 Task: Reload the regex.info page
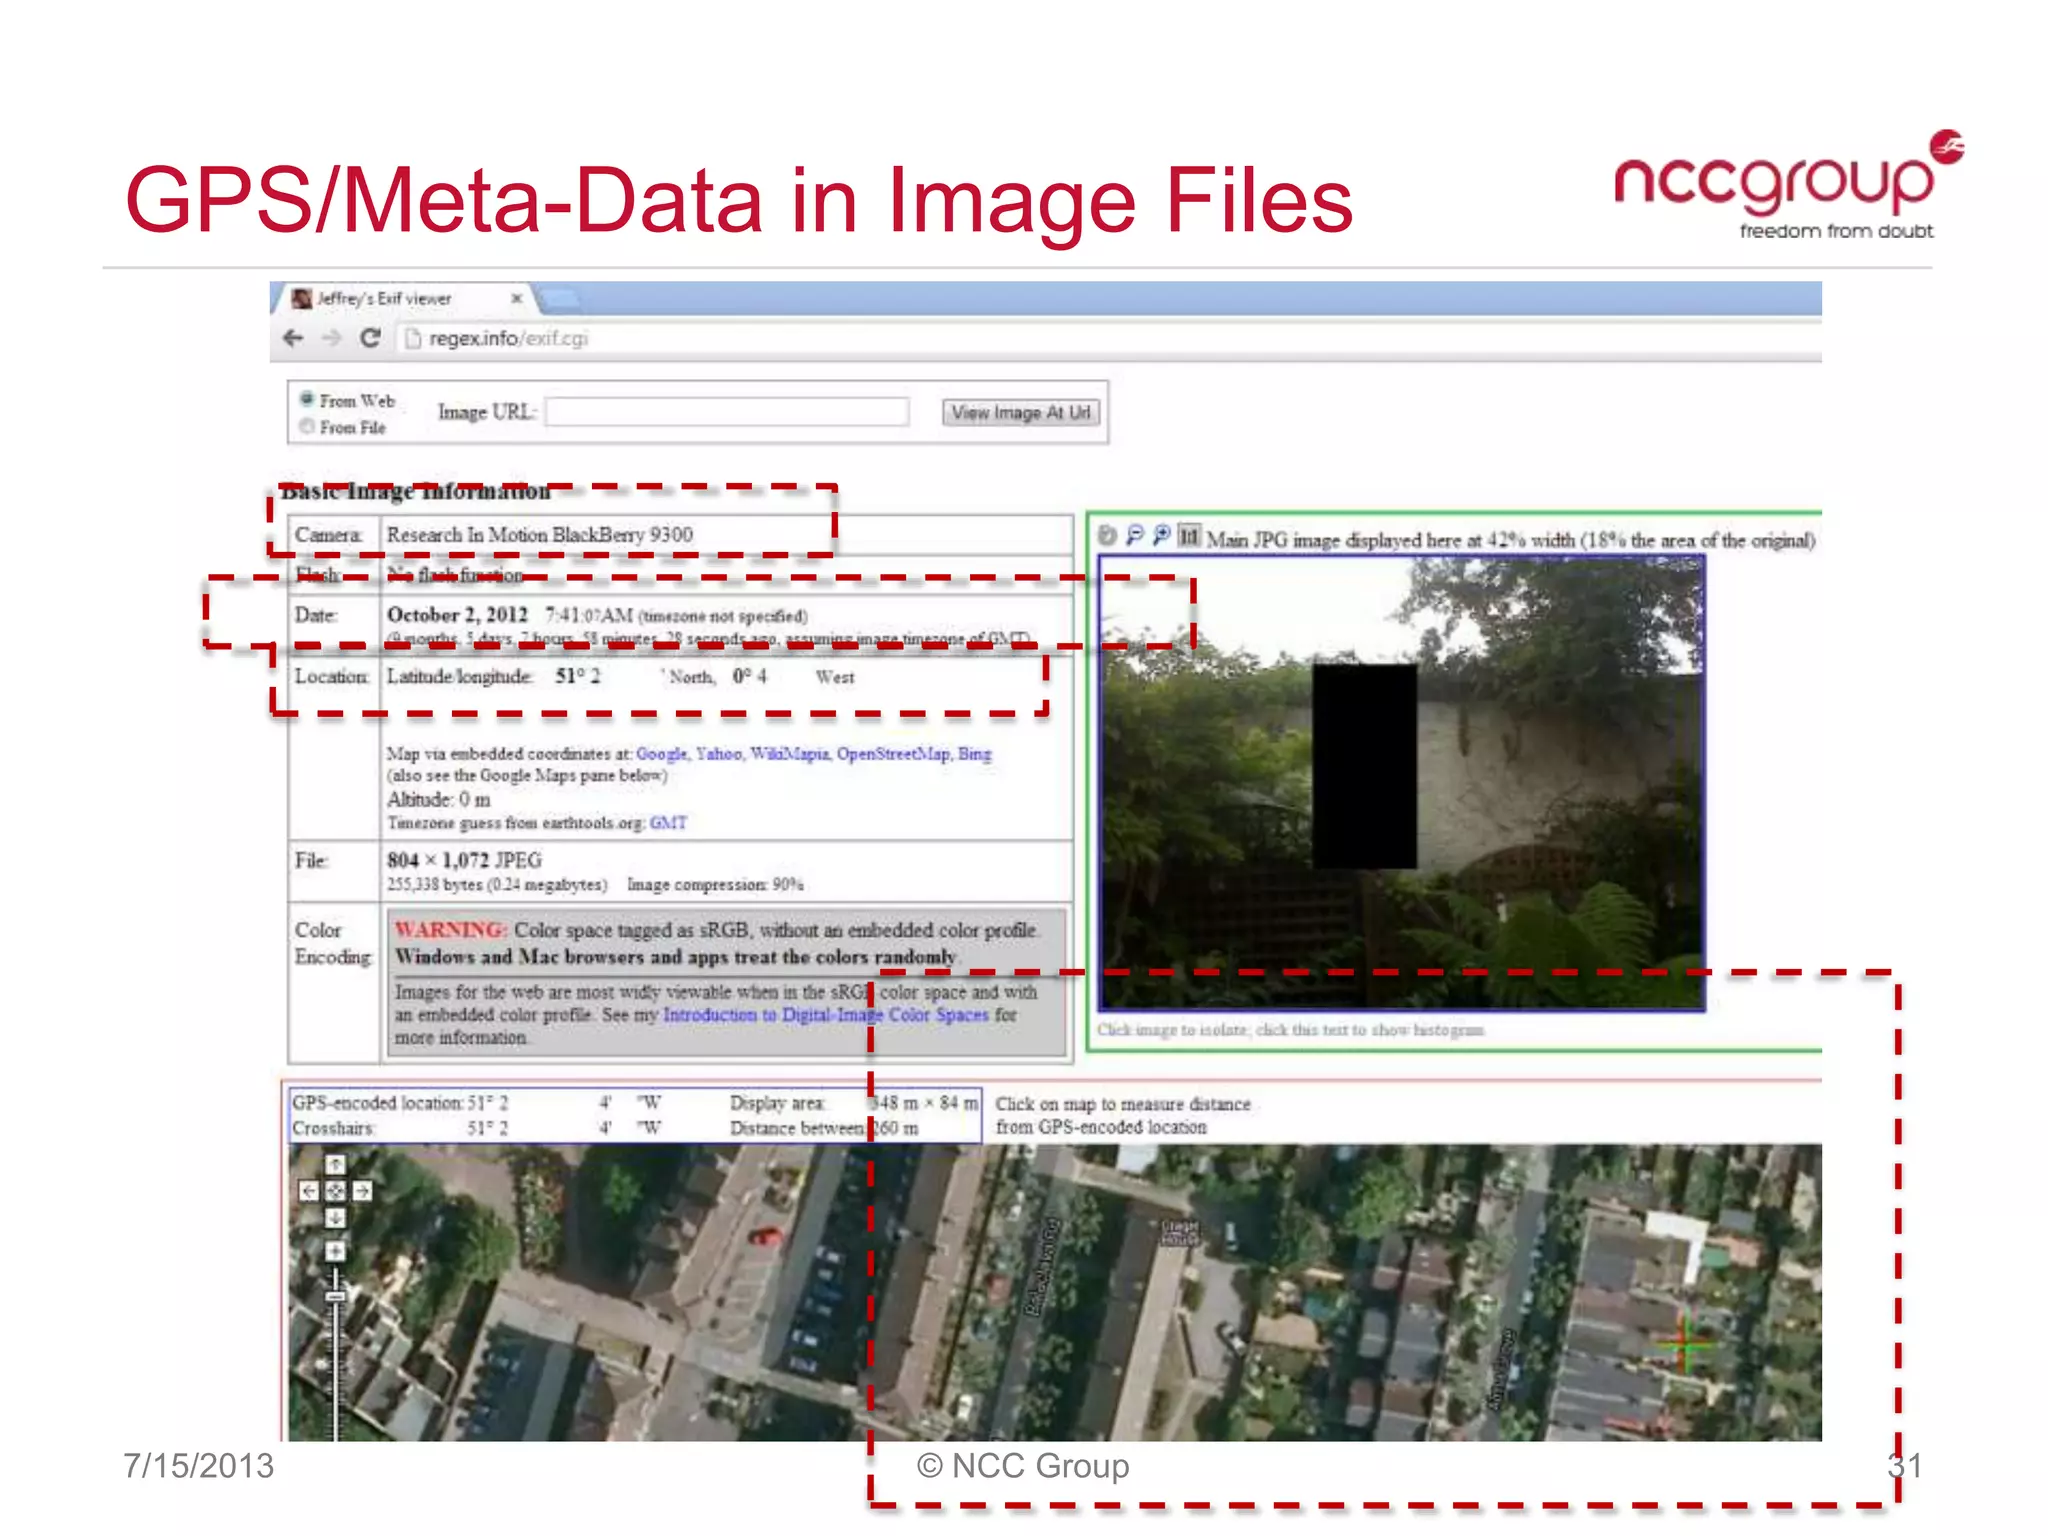click(x=370, y=338)
